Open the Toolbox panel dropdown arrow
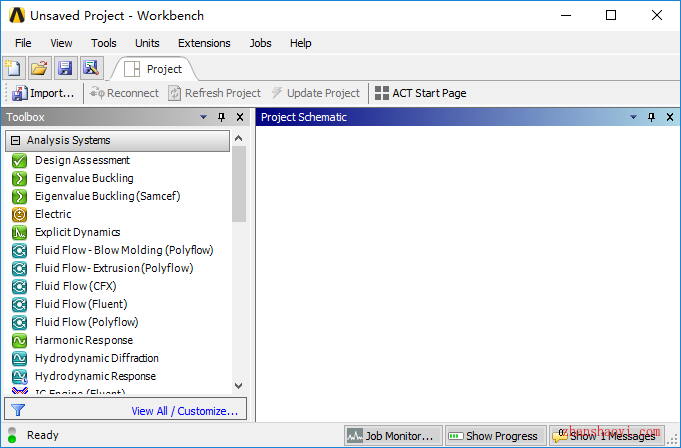This screenshot has width=681, height=448. (x=203, y=117)
